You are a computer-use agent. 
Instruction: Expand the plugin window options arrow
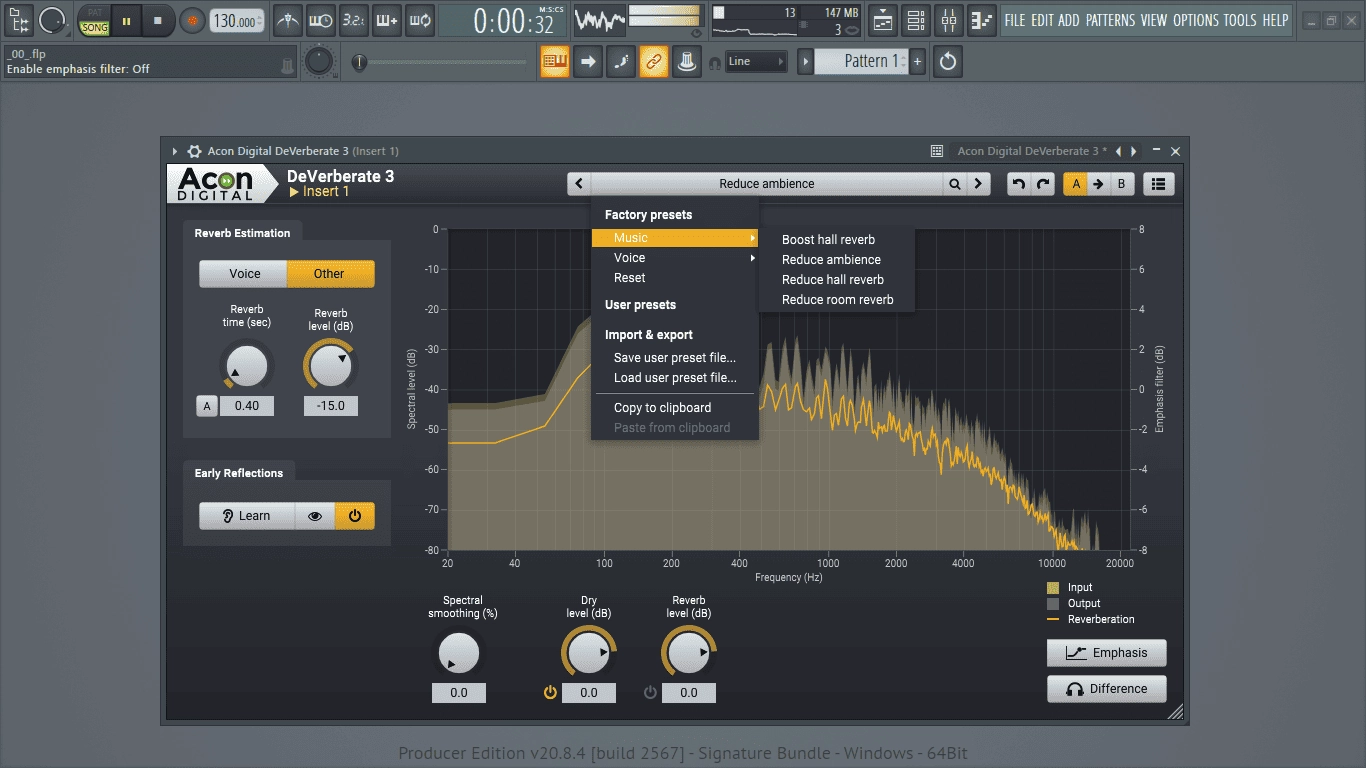coord(175,151)
